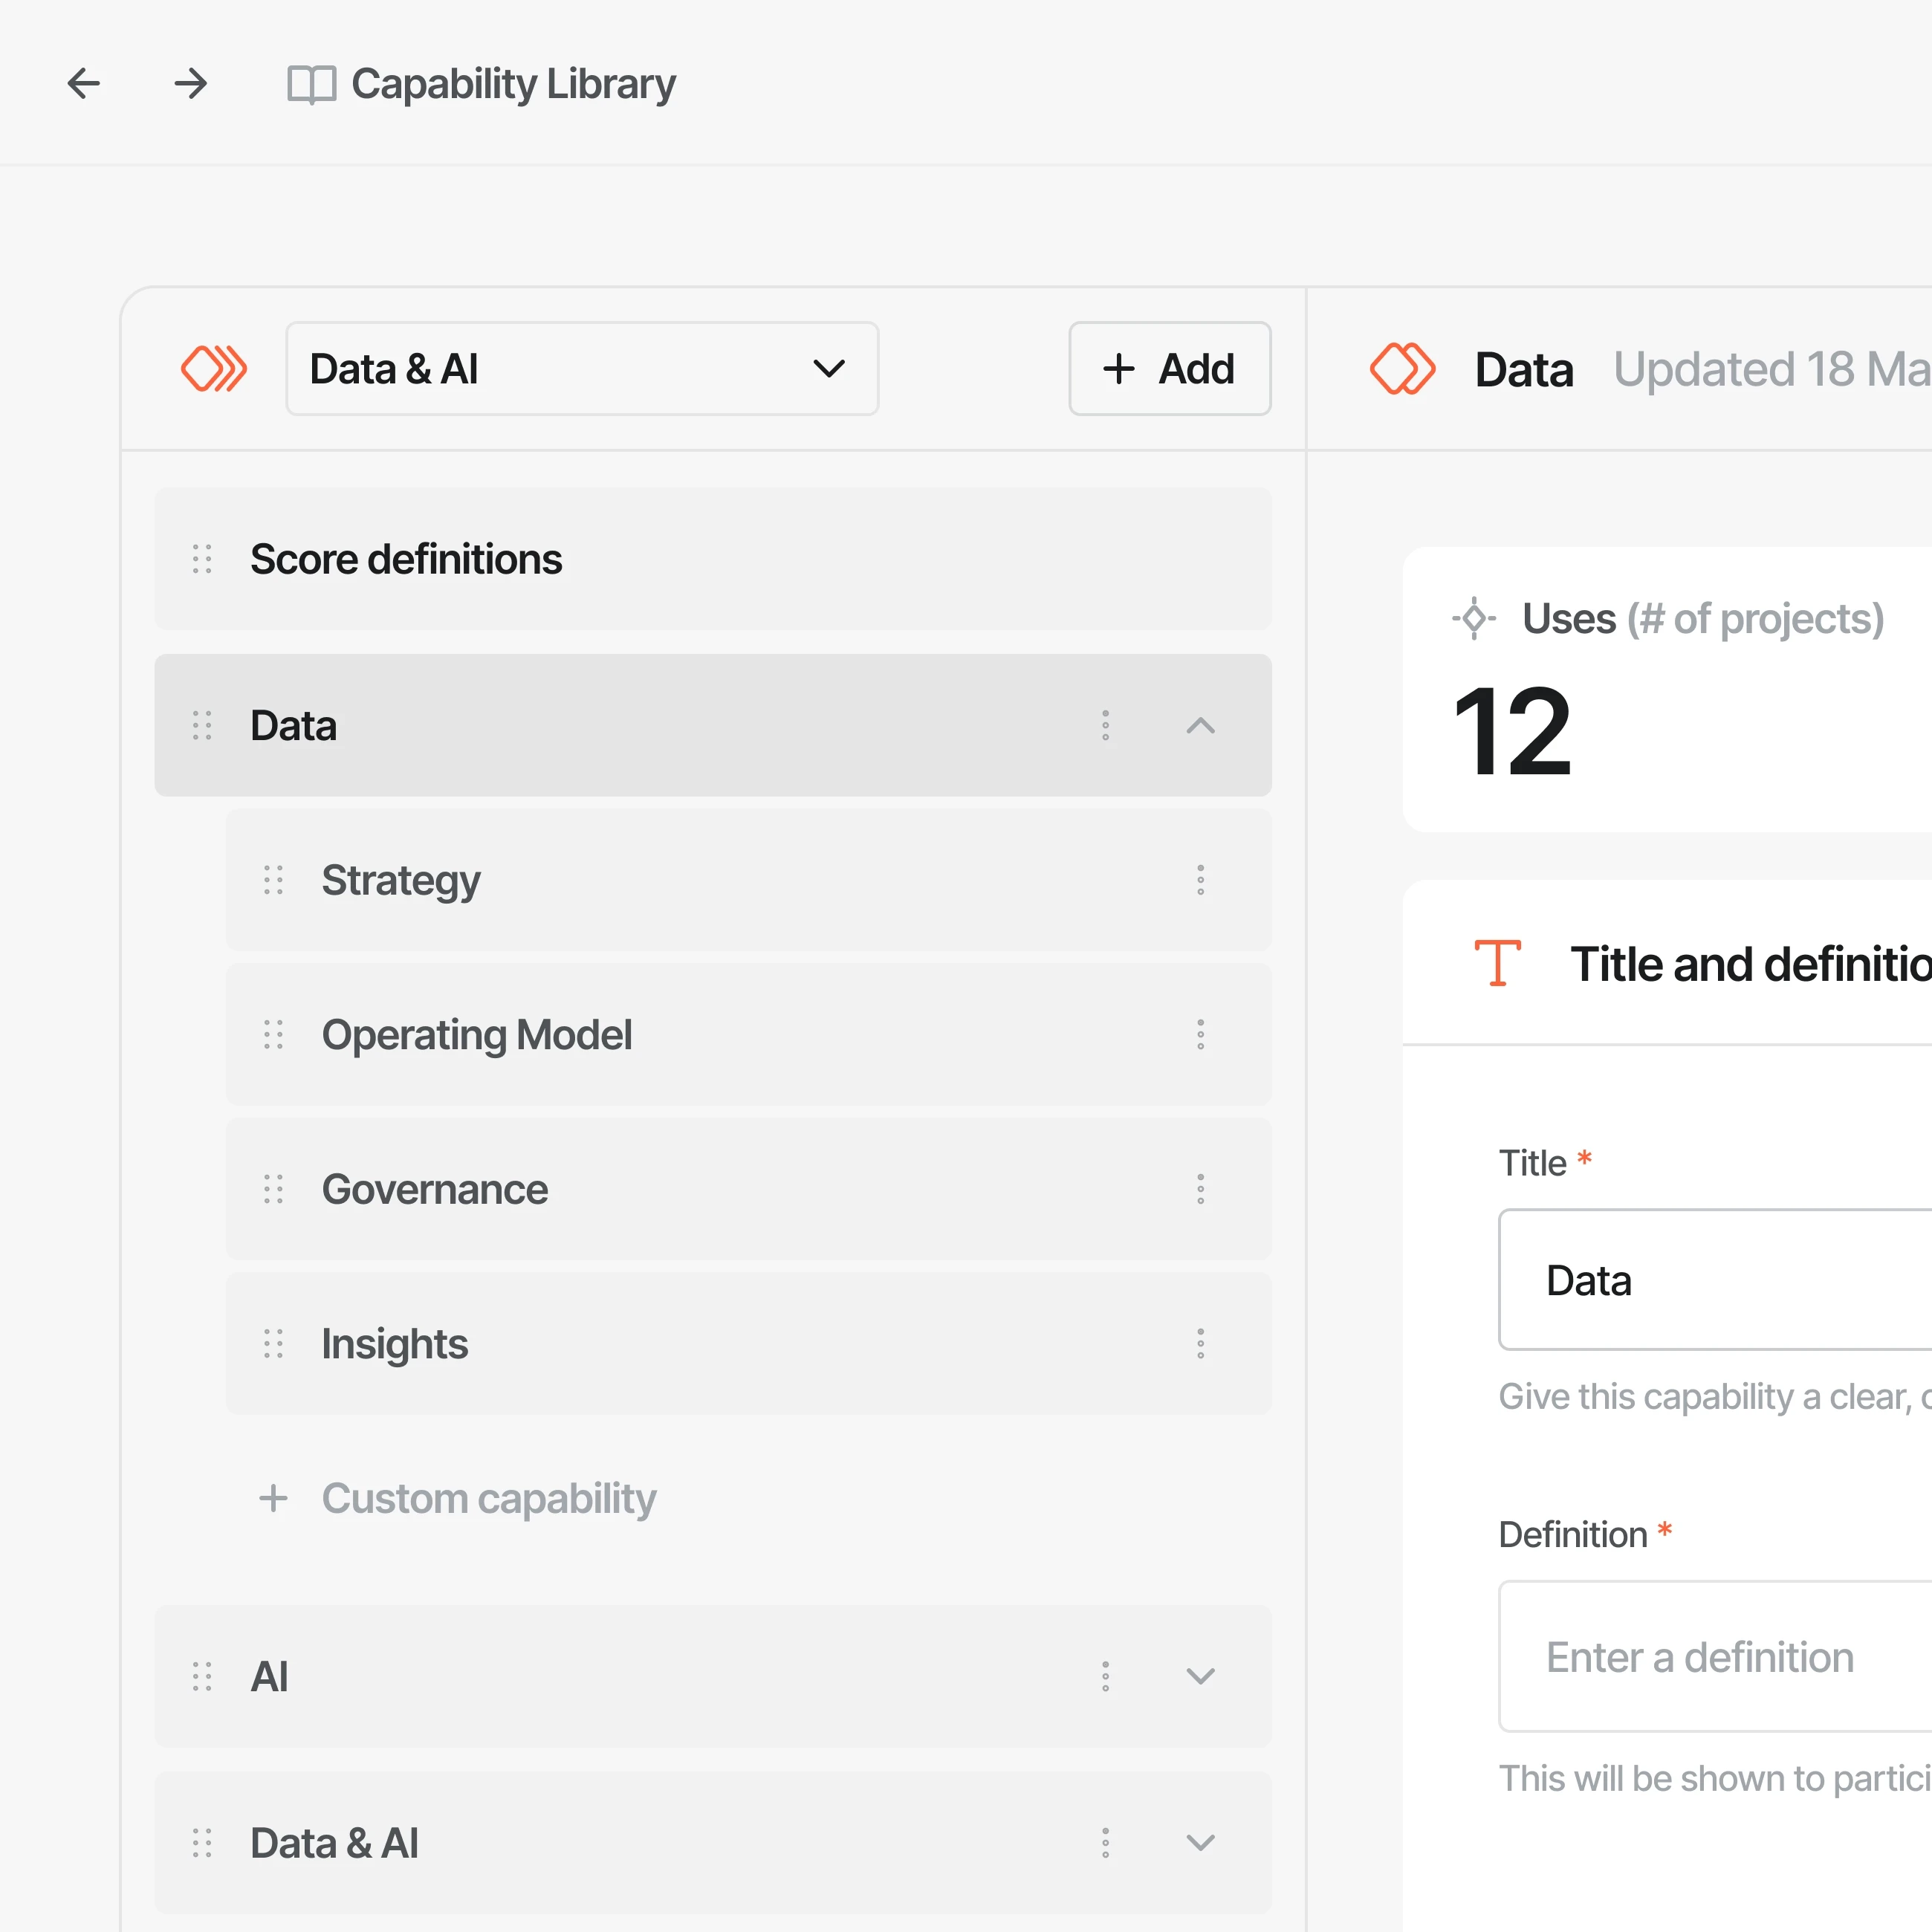
Task: Expand the AI capability group
Action: tap(1200, 1676)
